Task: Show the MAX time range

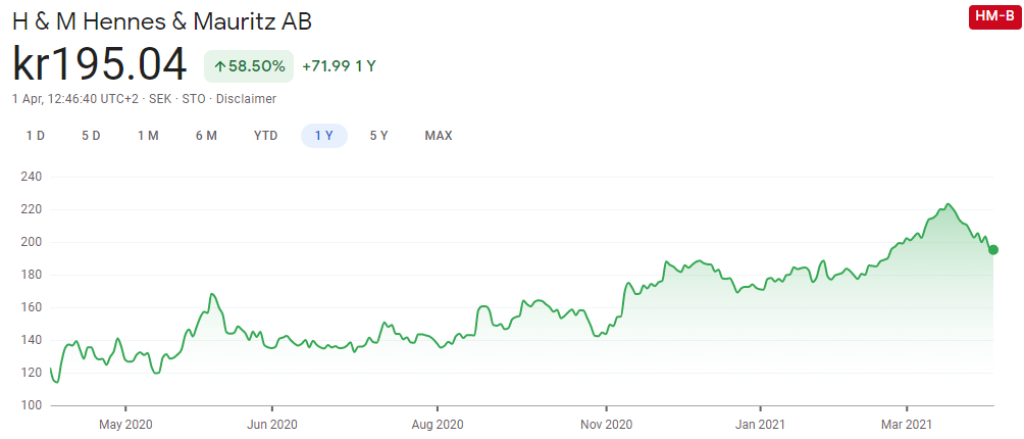Action: click(x=438, y=136)
